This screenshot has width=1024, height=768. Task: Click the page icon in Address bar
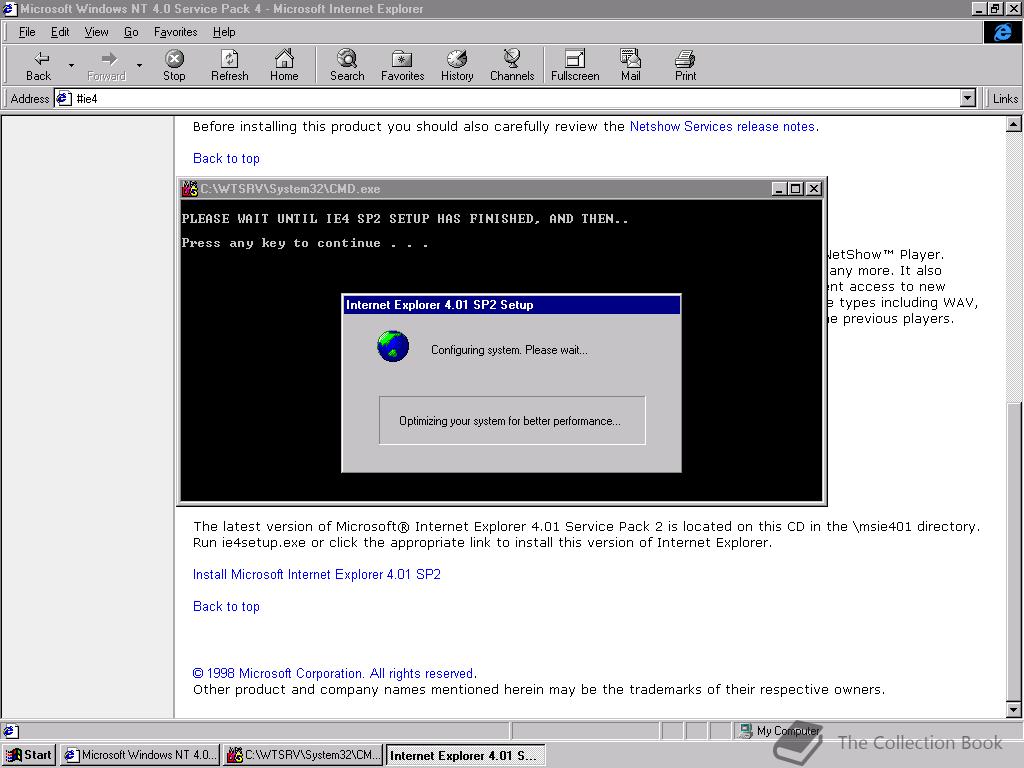point(63,99)
